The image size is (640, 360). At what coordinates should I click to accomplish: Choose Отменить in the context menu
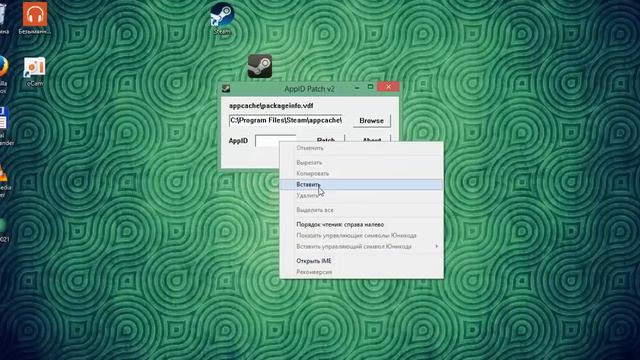click(361, 148)
